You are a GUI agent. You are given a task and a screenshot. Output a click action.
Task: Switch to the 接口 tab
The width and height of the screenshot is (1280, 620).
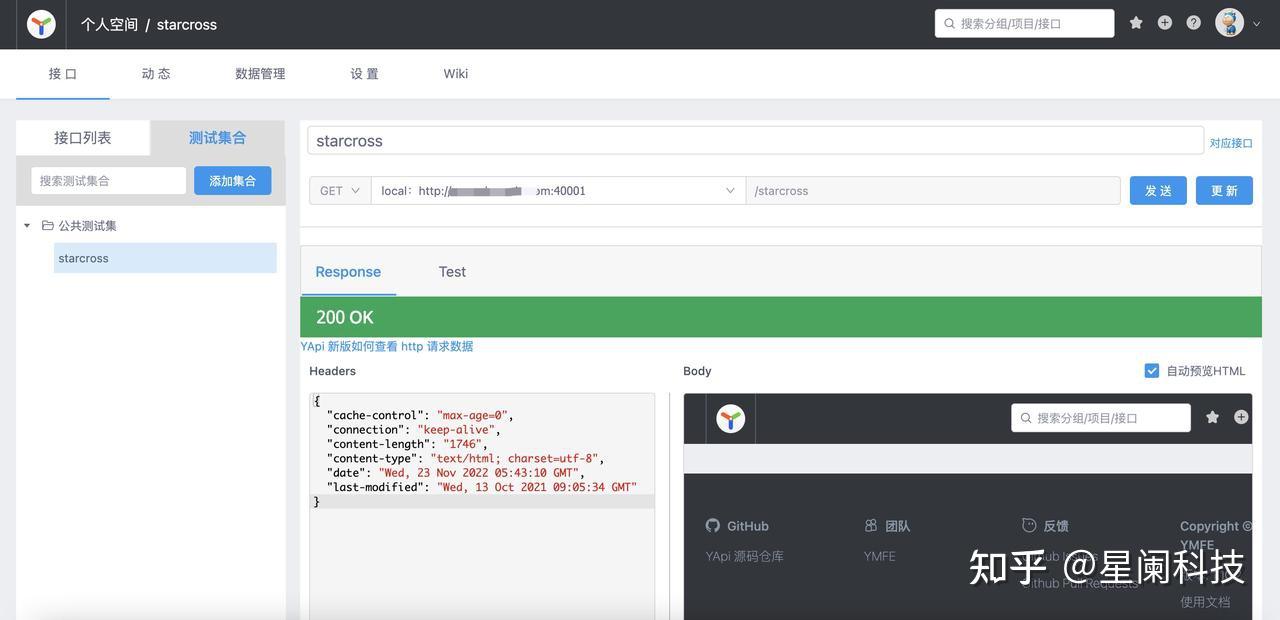pyautogui.click(x=63, y=74)
